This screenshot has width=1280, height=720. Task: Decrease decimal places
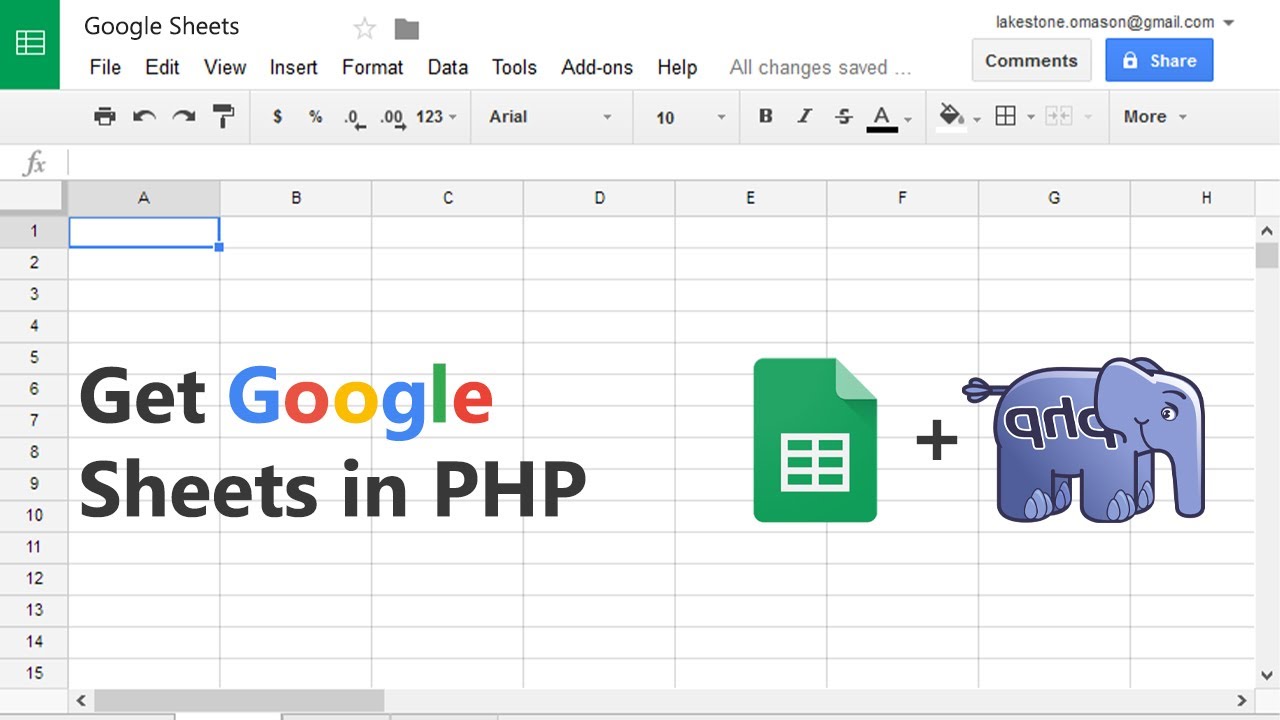click(354, 119)
